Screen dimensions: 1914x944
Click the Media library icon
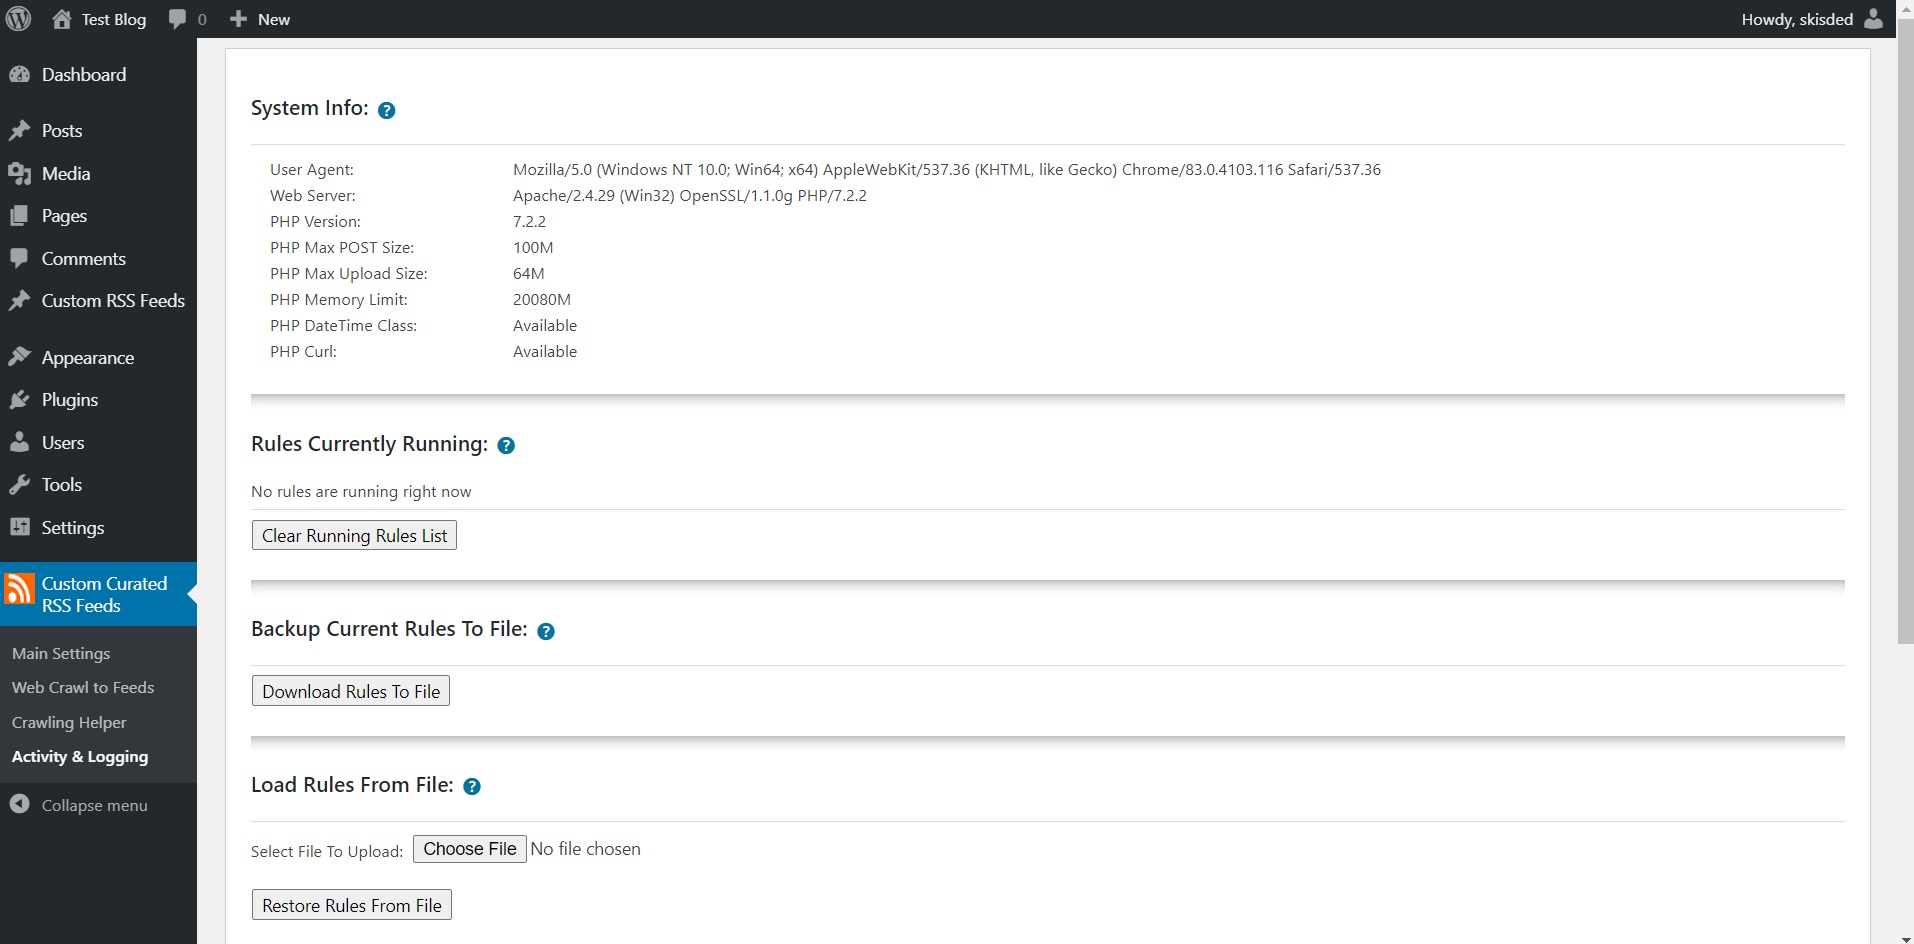[x=19, y=174]
